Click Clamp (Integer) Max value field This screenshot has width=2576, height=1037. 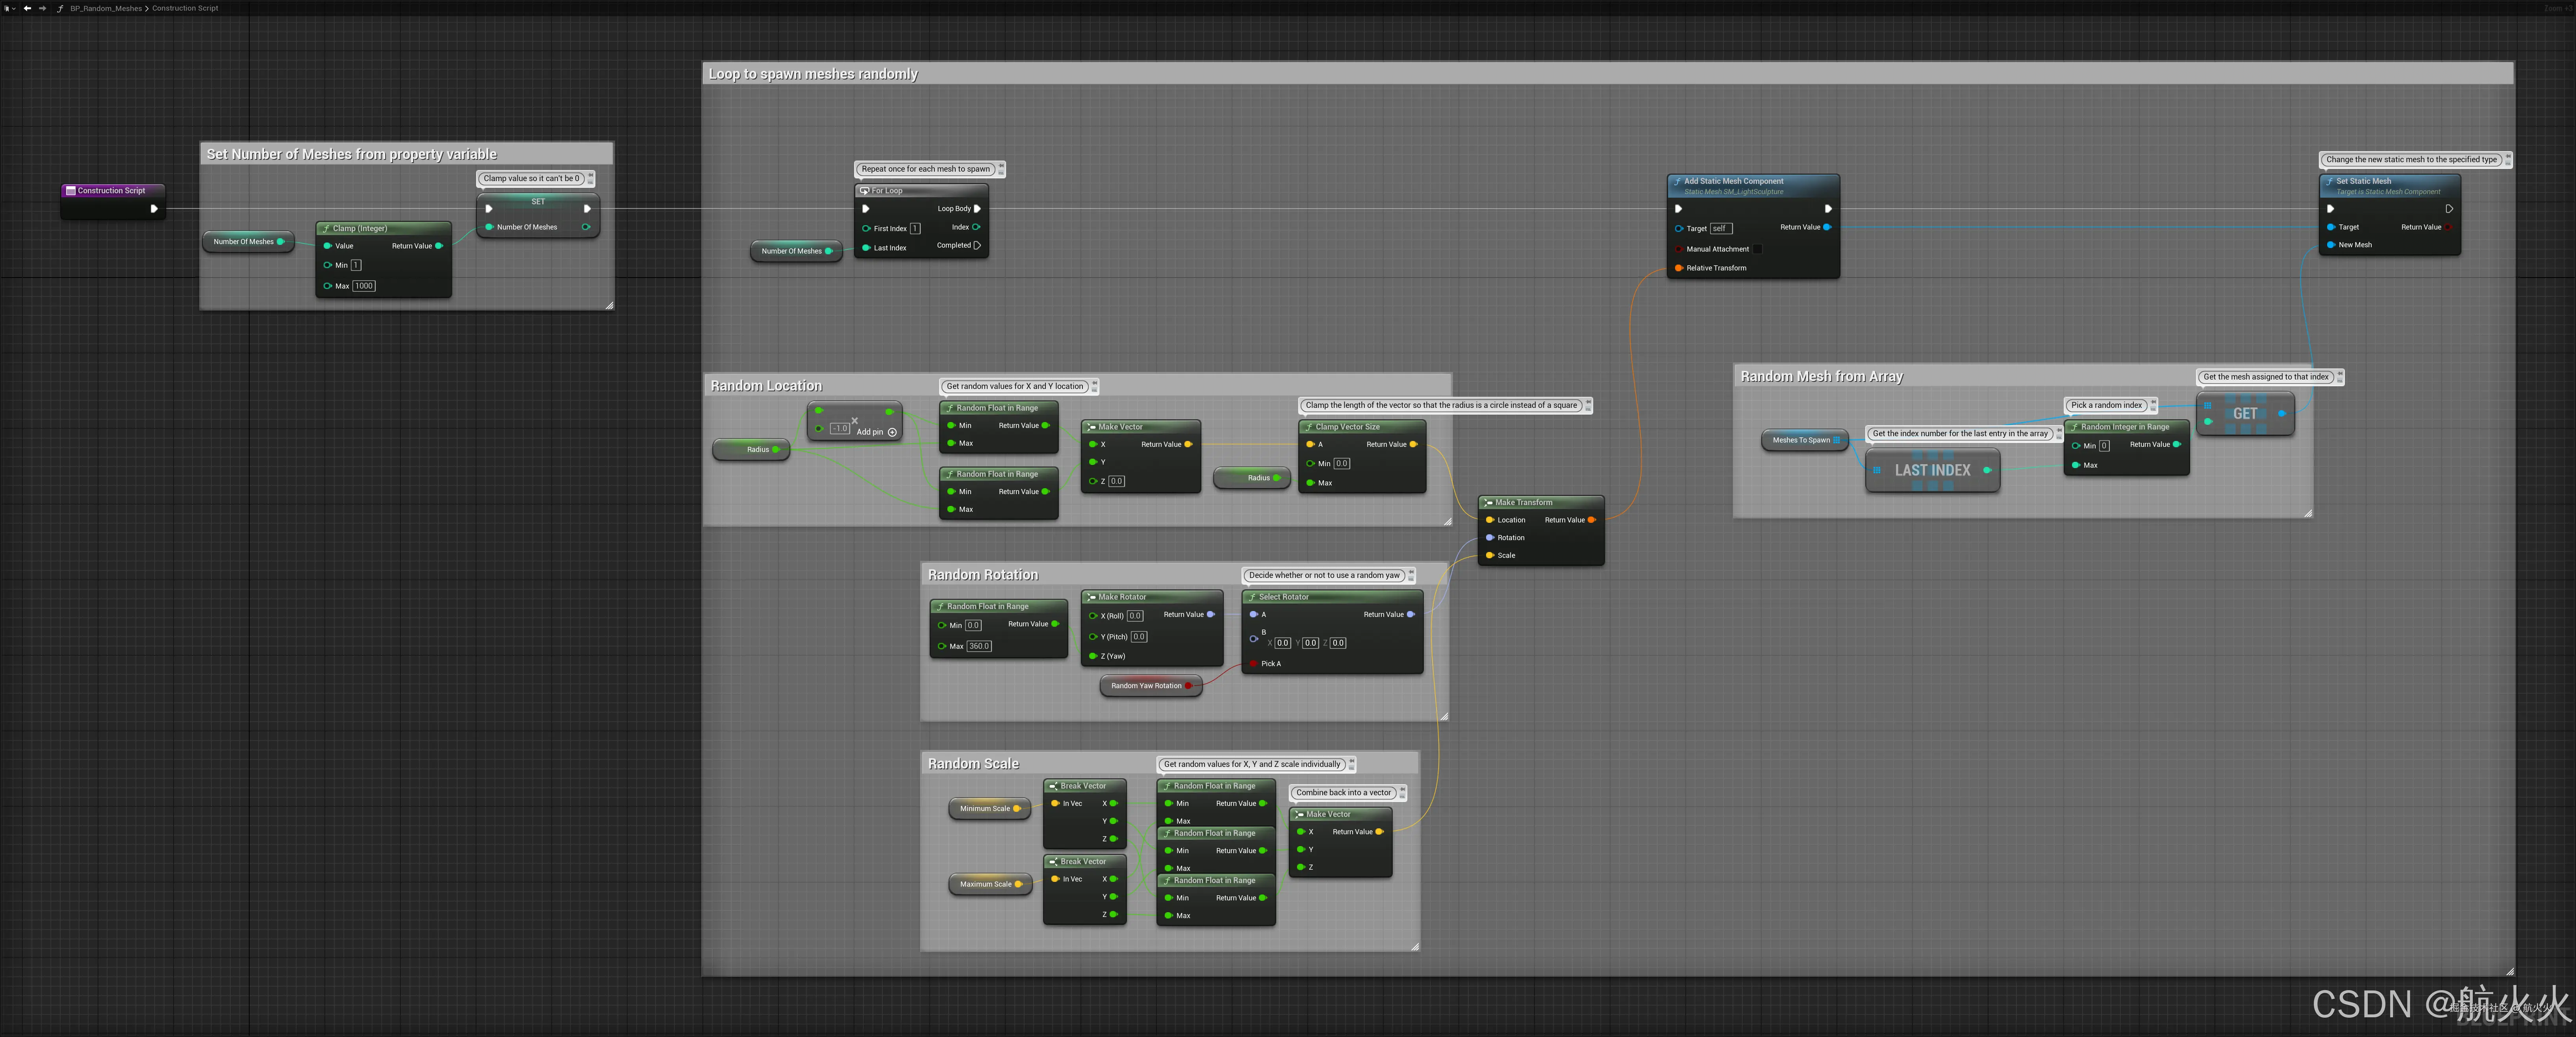tap(364, 286)
